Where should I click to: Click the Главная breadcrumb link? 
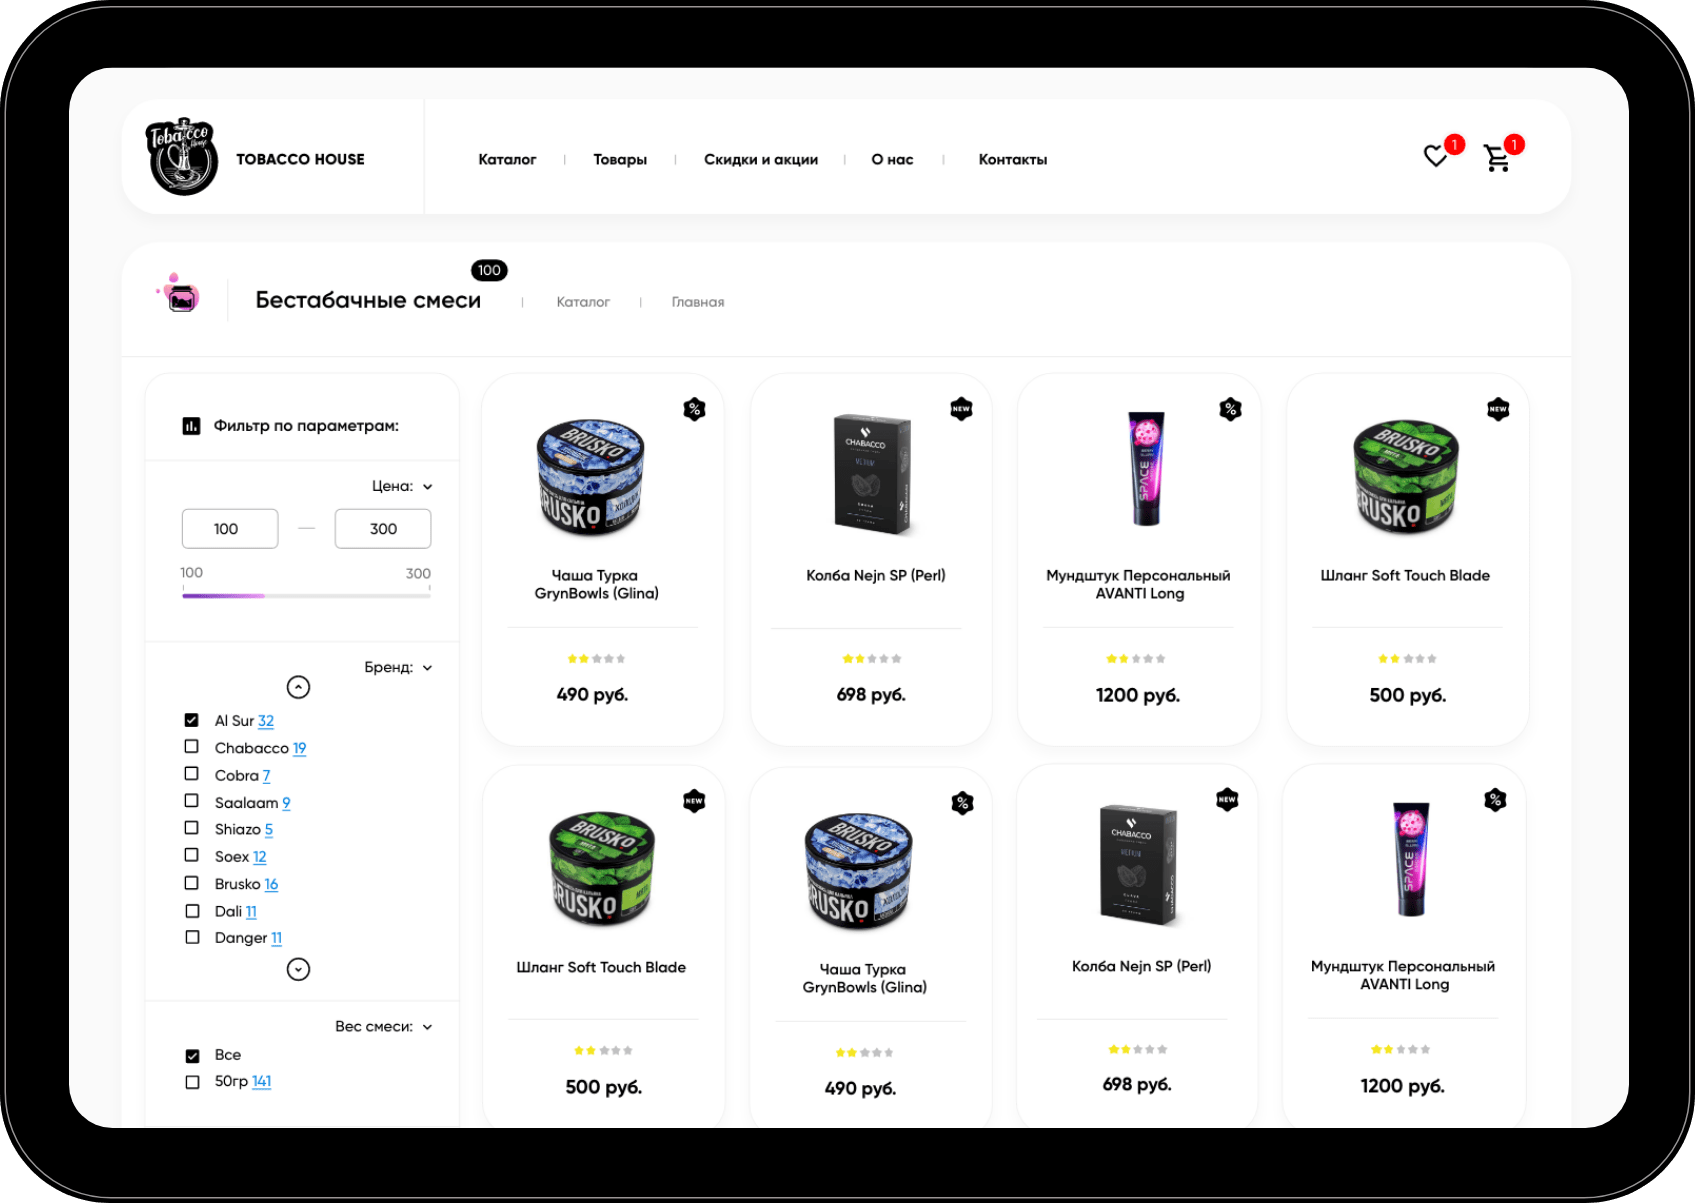click(697, 302)
